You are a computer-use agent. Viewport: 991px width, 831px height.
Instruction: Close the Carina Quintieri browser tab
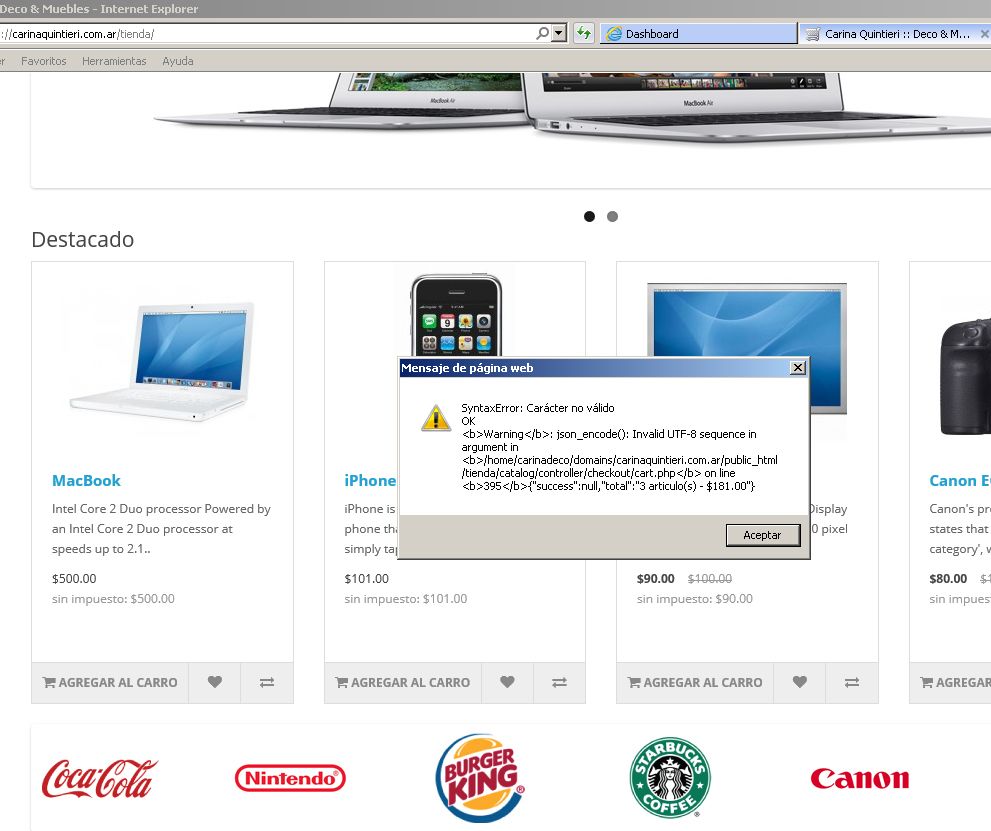click(984, 34)
